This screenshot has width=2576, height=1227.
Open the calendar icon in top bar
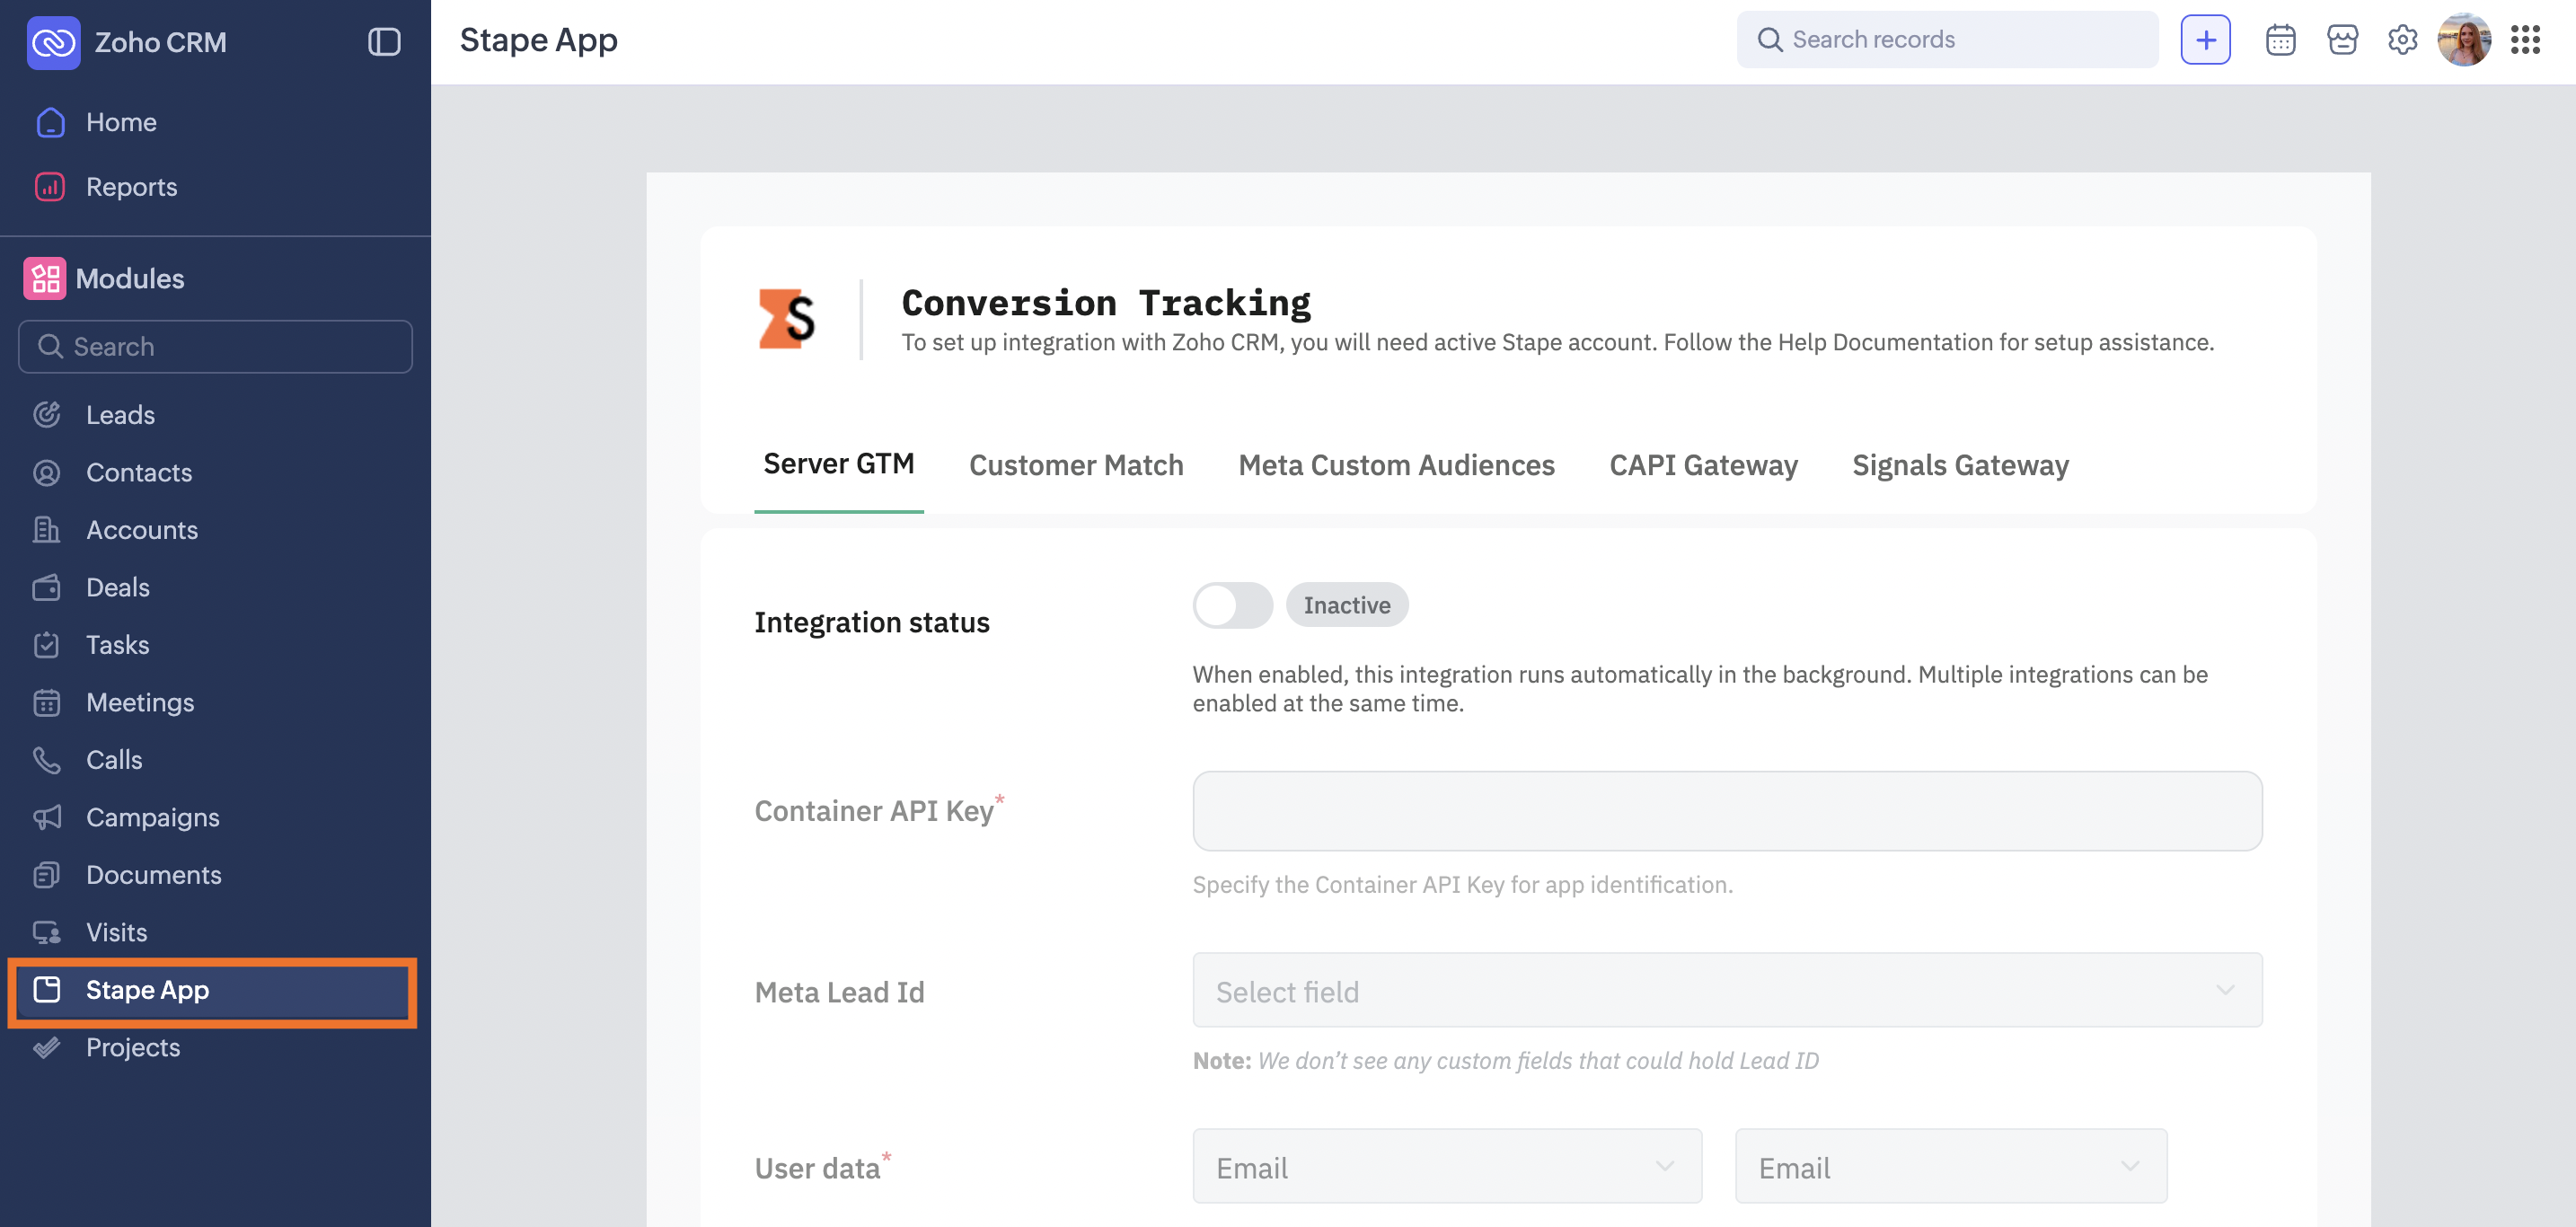click(2280, 40)
